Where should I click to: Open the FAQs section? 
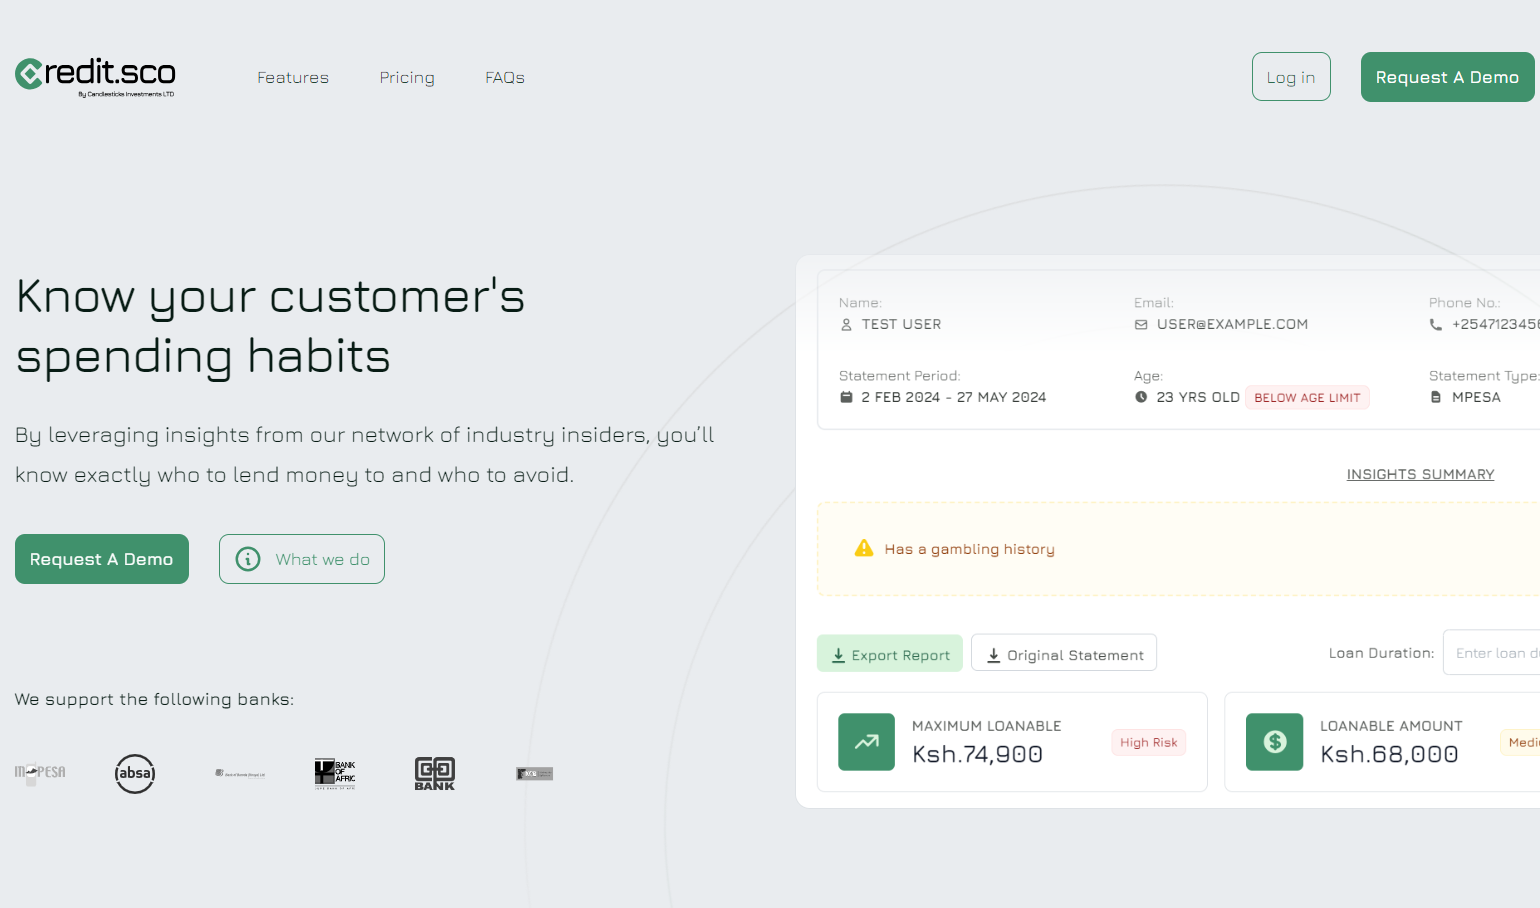(x=505, y=78)
